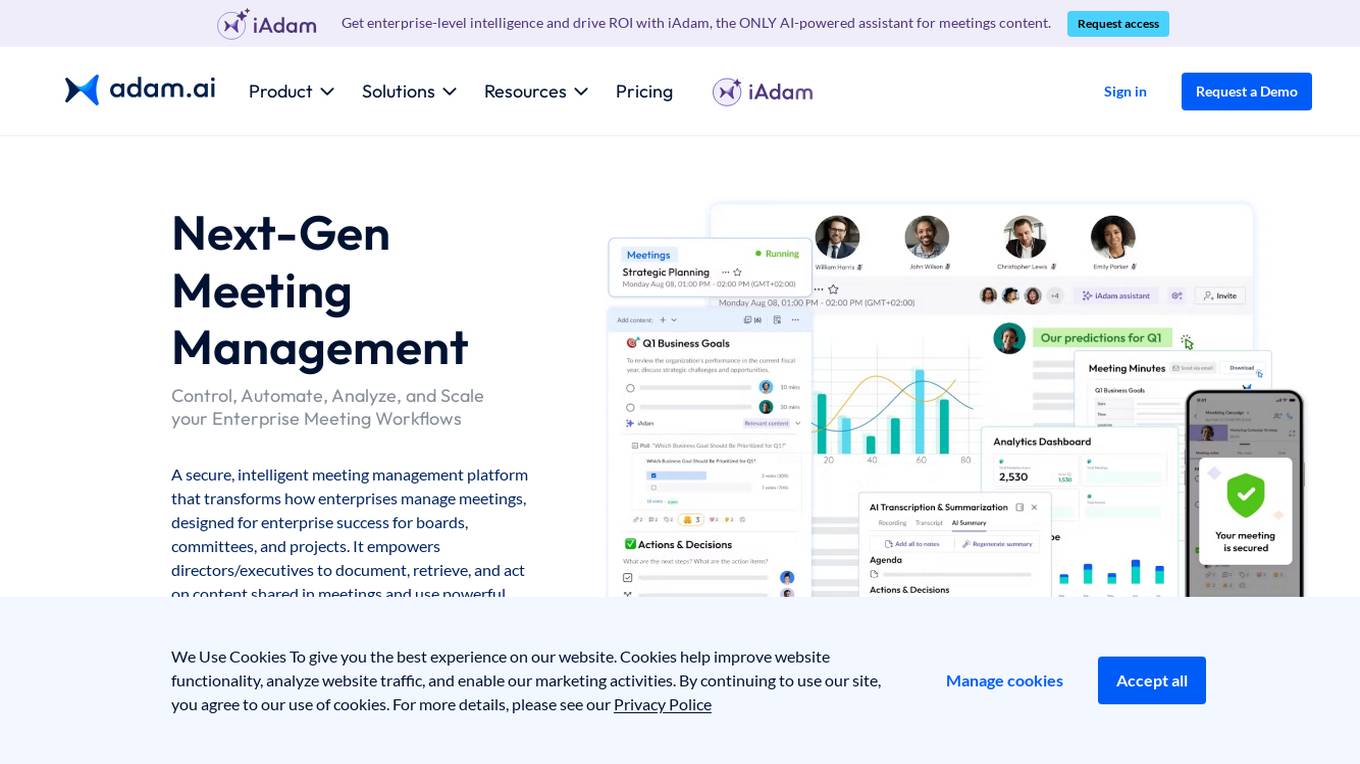Click the star icon in the Strategic Planning card
The height and width of the screenshot is (764, 1360).
click(x=738, y=272)
